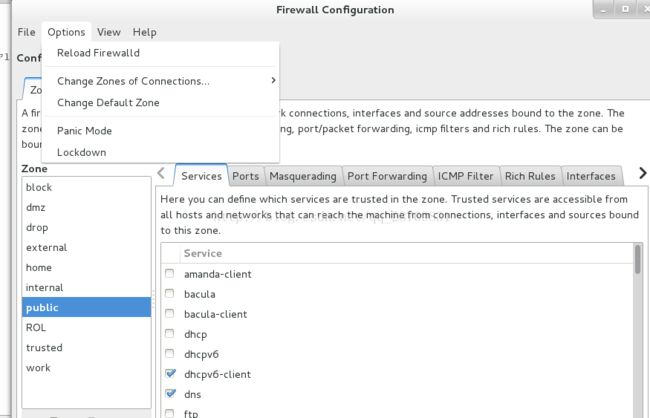Viewport: 650px width, 418px height.
Task: Select Change Default Zone menu entry
Action: [x=160, y=103]
